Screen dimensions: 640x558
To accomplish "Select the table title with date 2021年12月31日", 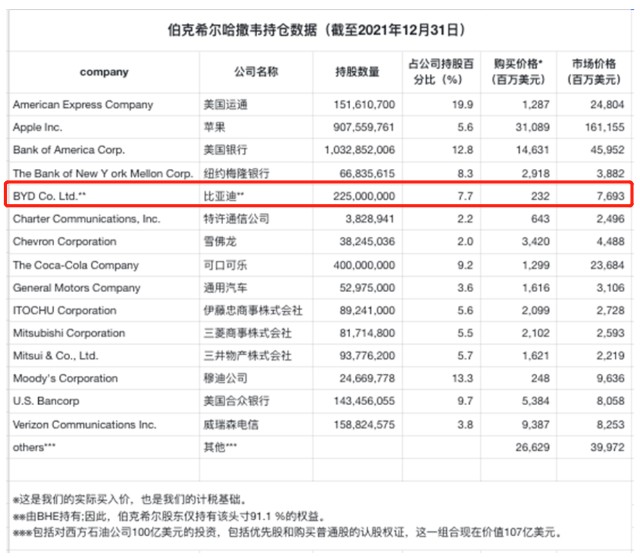I will [x=316, y=30].
